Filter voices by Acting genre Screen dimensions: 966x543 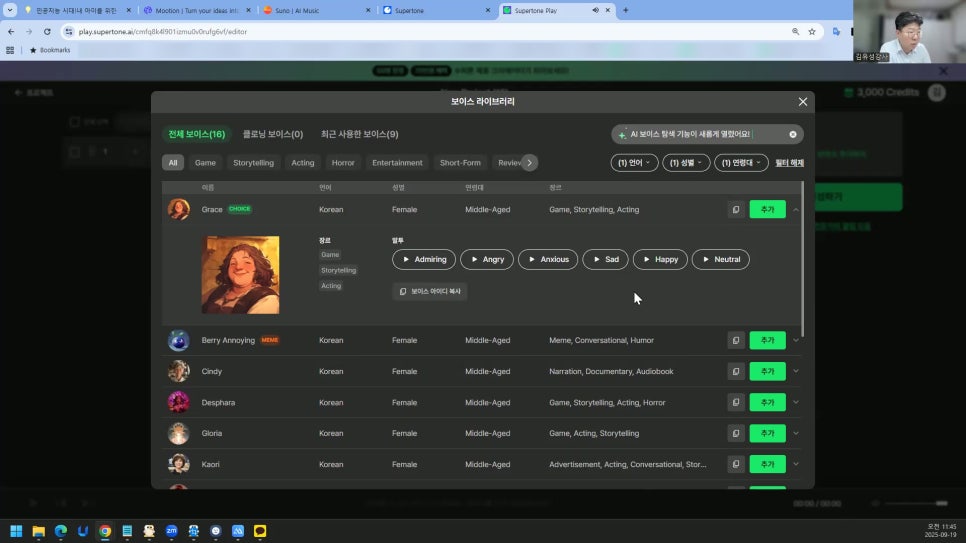302,163
